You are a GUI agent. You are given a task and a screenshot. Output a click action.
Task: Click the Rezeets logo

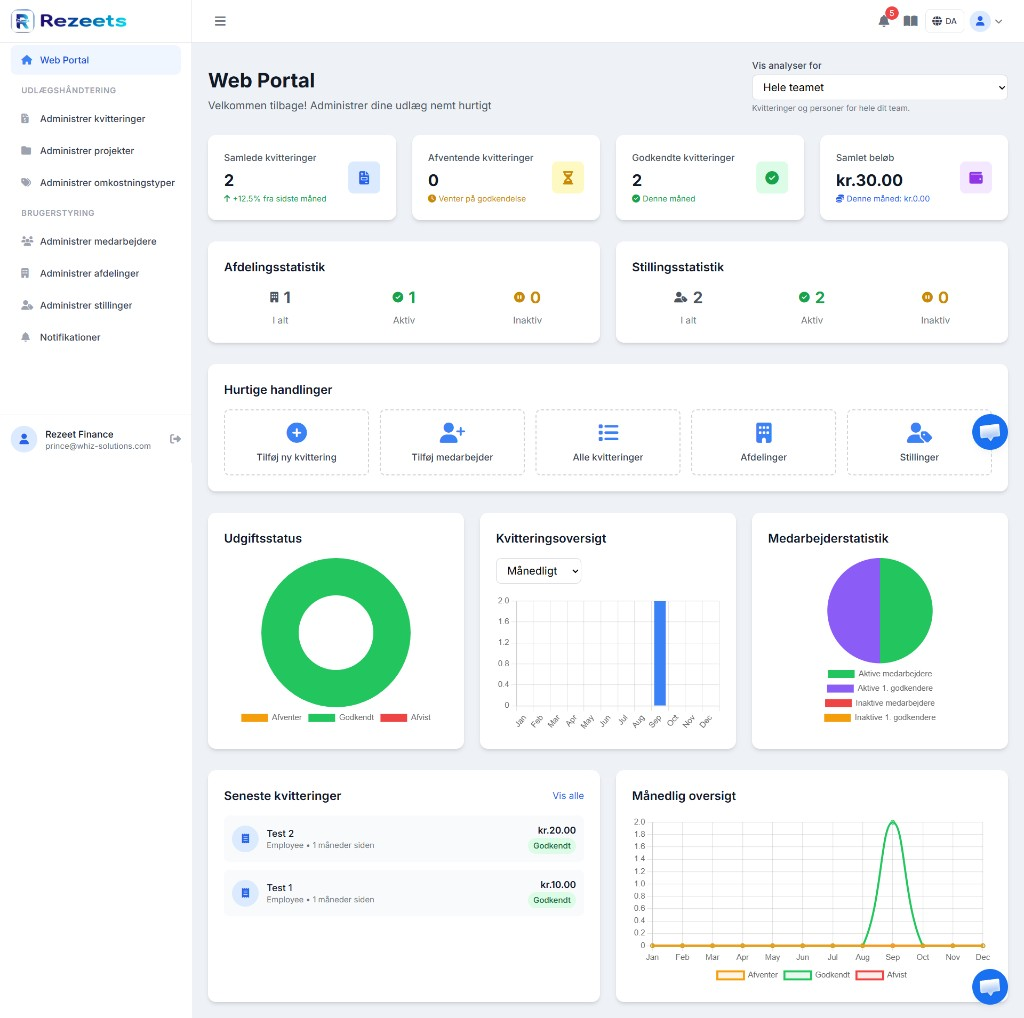click(69, 21)
